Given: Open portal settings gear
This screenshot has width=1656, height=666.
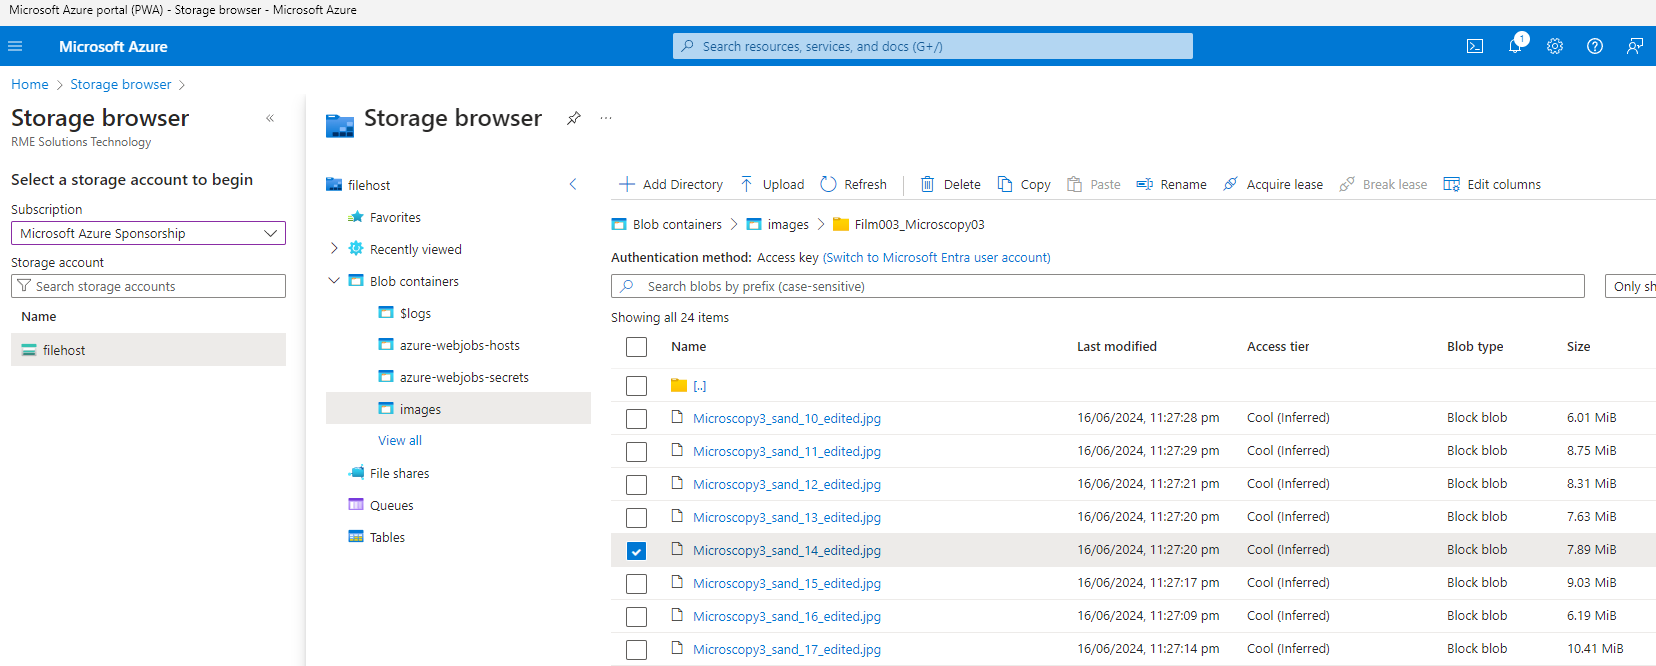Looking at the screenshot, I should tap(1555, 46).
